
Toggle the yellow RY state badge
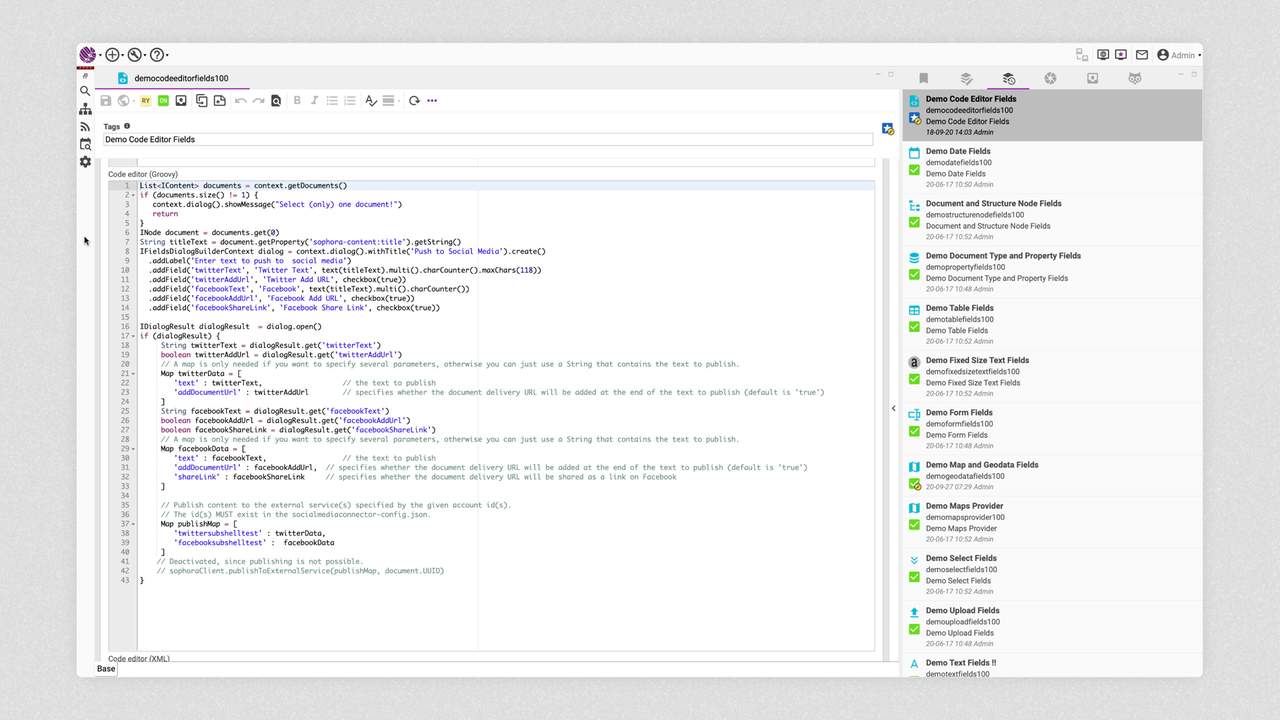click(145, 100)
